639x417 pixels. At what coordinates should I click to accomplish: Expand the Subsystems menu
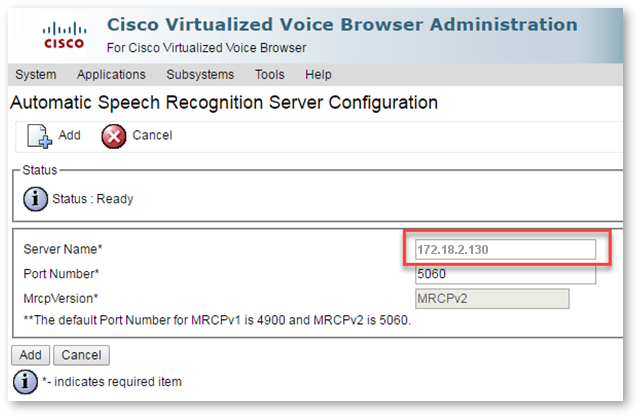coord(200,74)
